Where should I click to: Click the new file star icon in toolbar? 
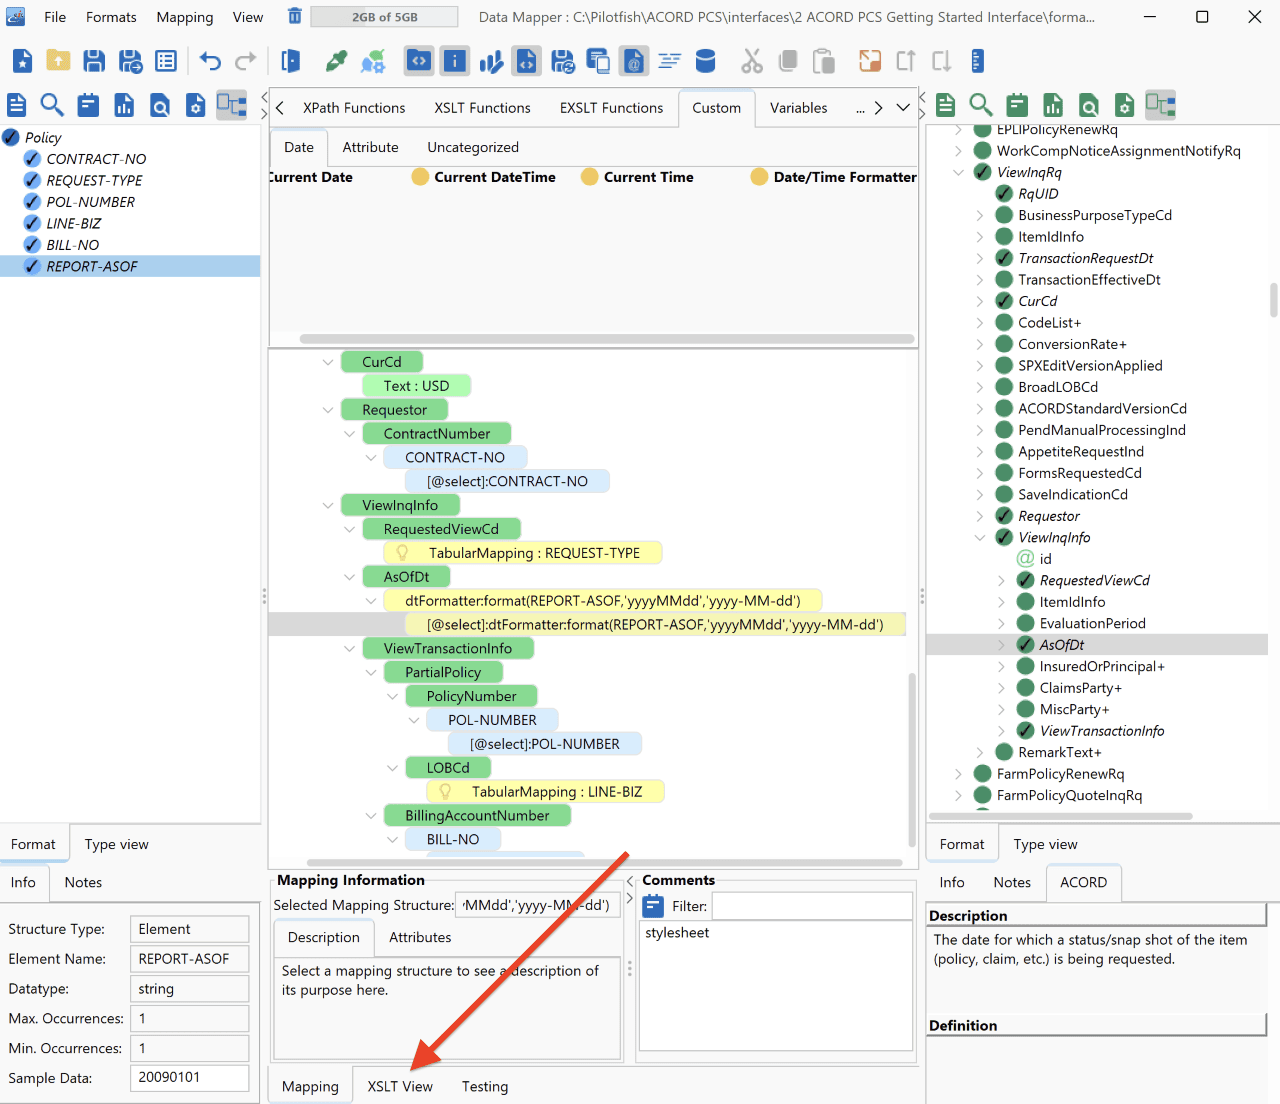point(22,61)
